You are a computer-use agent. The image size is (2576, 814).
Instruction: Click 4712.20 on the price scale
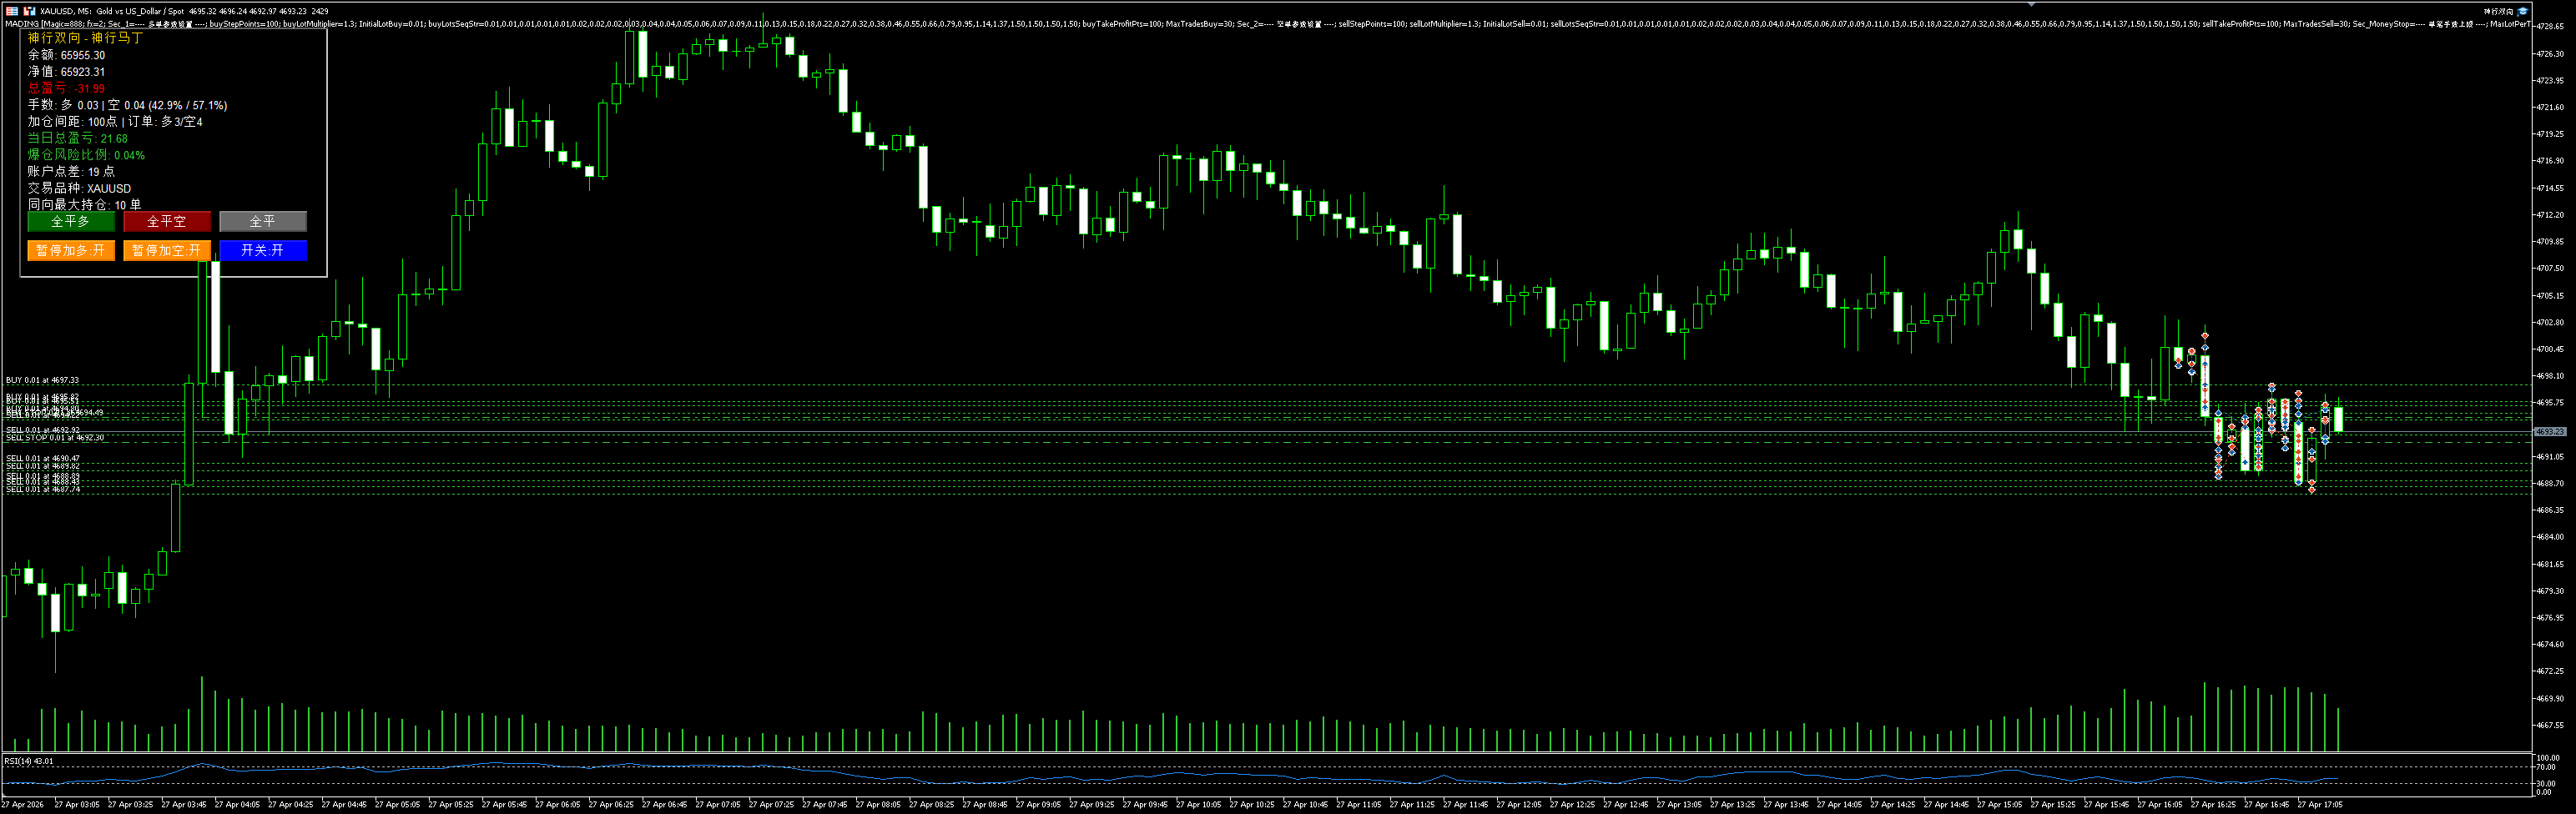[2550, 215]
